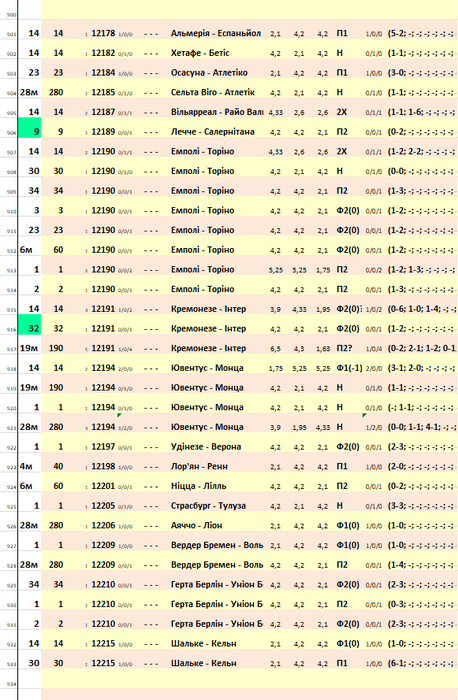Select the score cell starting '(3-1; 2-0;'
The height and width of the screenshot is (700, 458).
click(x=422, y=368)
